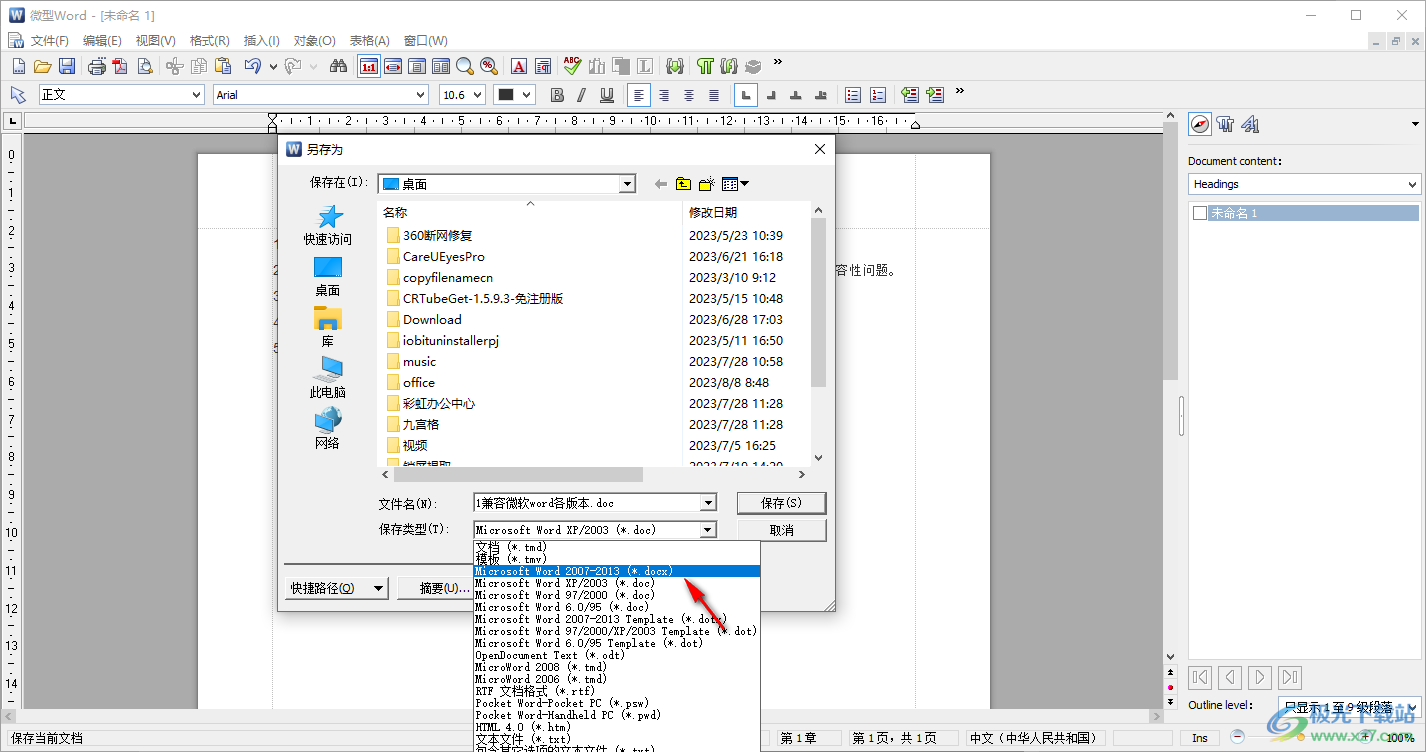Toggle left text alignment
The height and width of the screenshot is (752, 1426).
(x=639, y=95)
